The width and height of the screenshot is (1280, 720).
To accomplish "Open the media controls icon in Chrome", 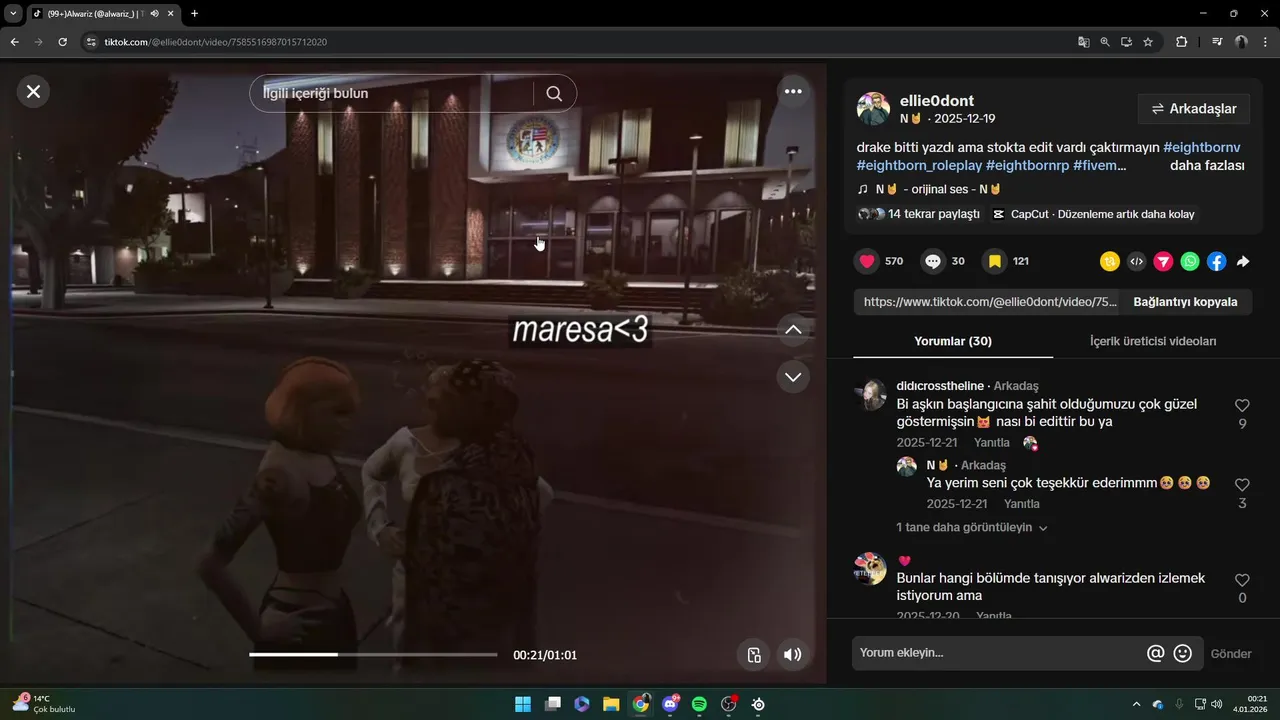I will (1217, 42).
